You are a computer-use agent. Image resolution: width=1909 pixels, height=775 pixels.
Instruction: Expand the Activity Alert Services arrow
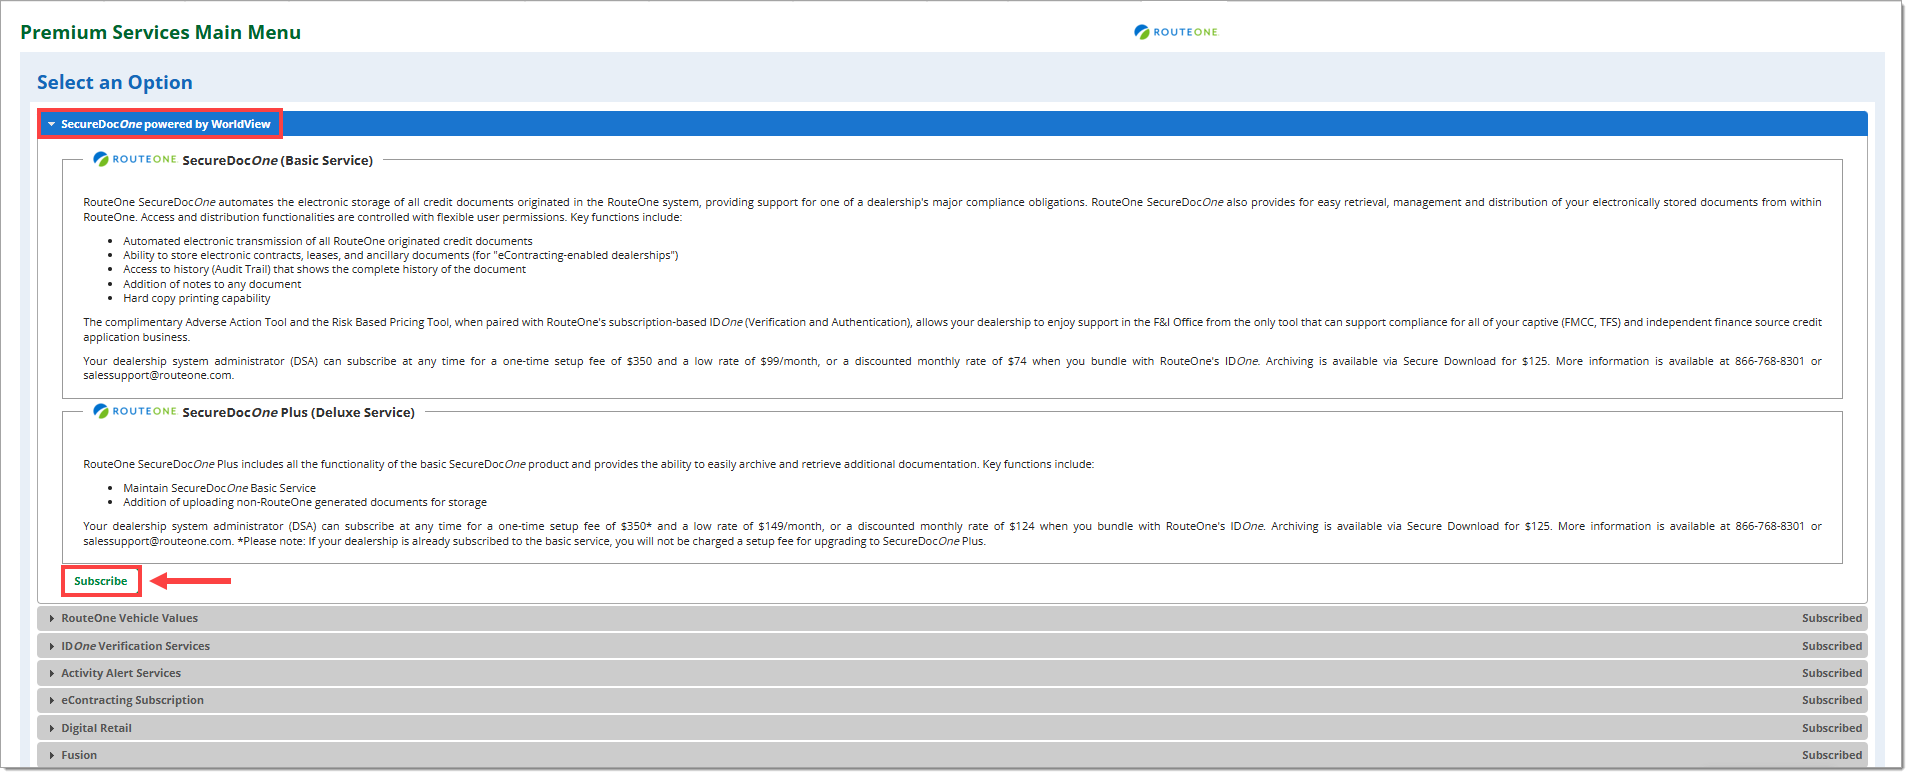click(x=52, y=673)
